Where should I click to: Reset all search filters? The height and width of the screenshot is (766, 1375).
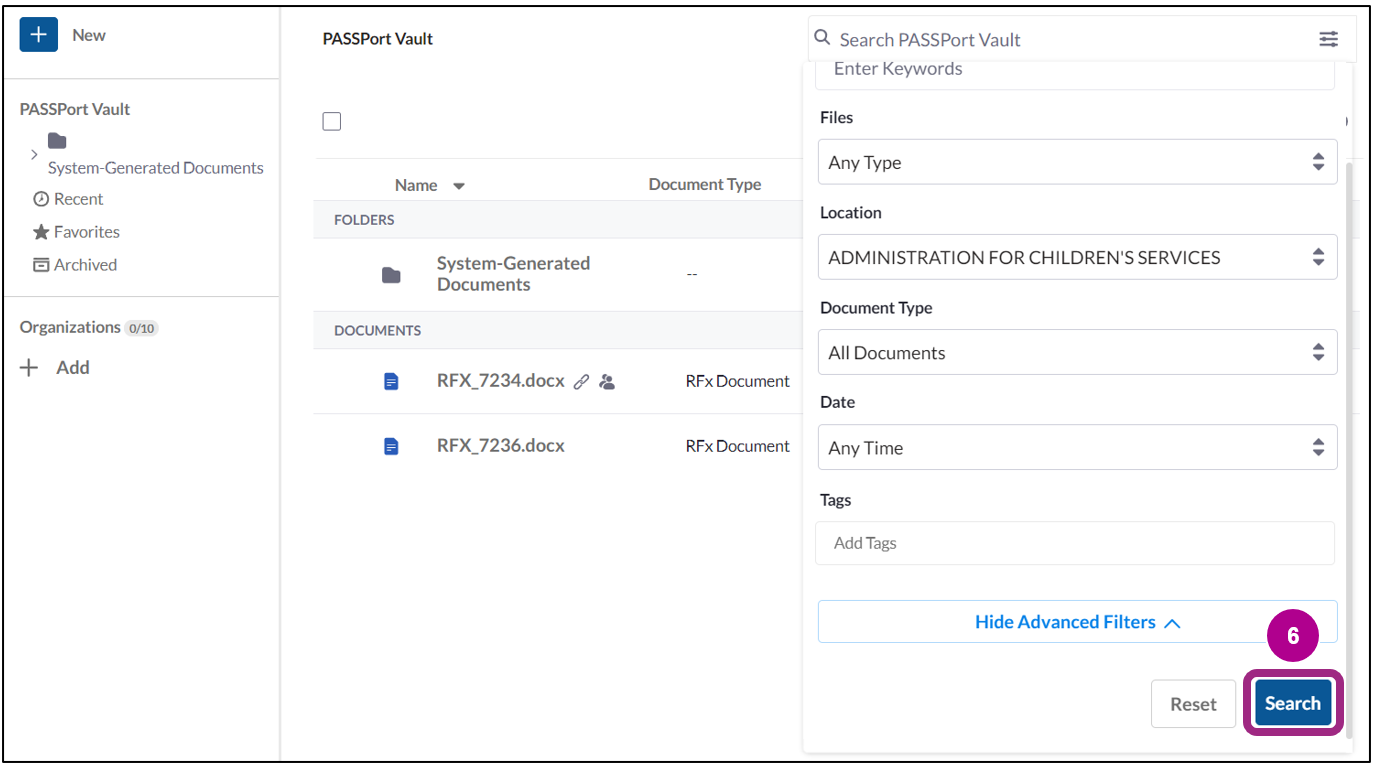coord(1193,703)
